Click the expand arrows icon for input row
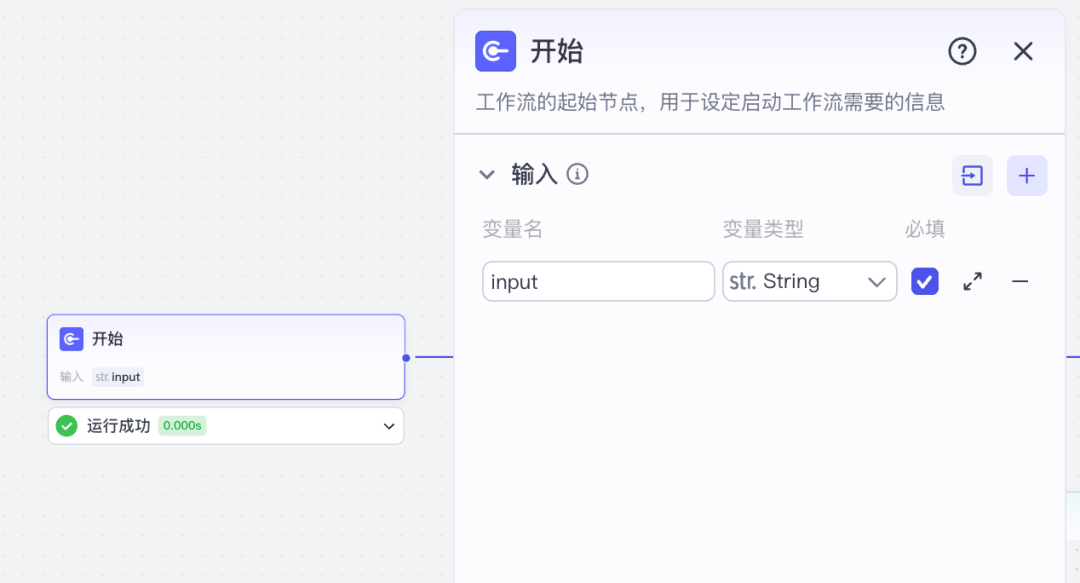Image resolution: width=1080 pixels, height=583 pixels. click(972, 282)
